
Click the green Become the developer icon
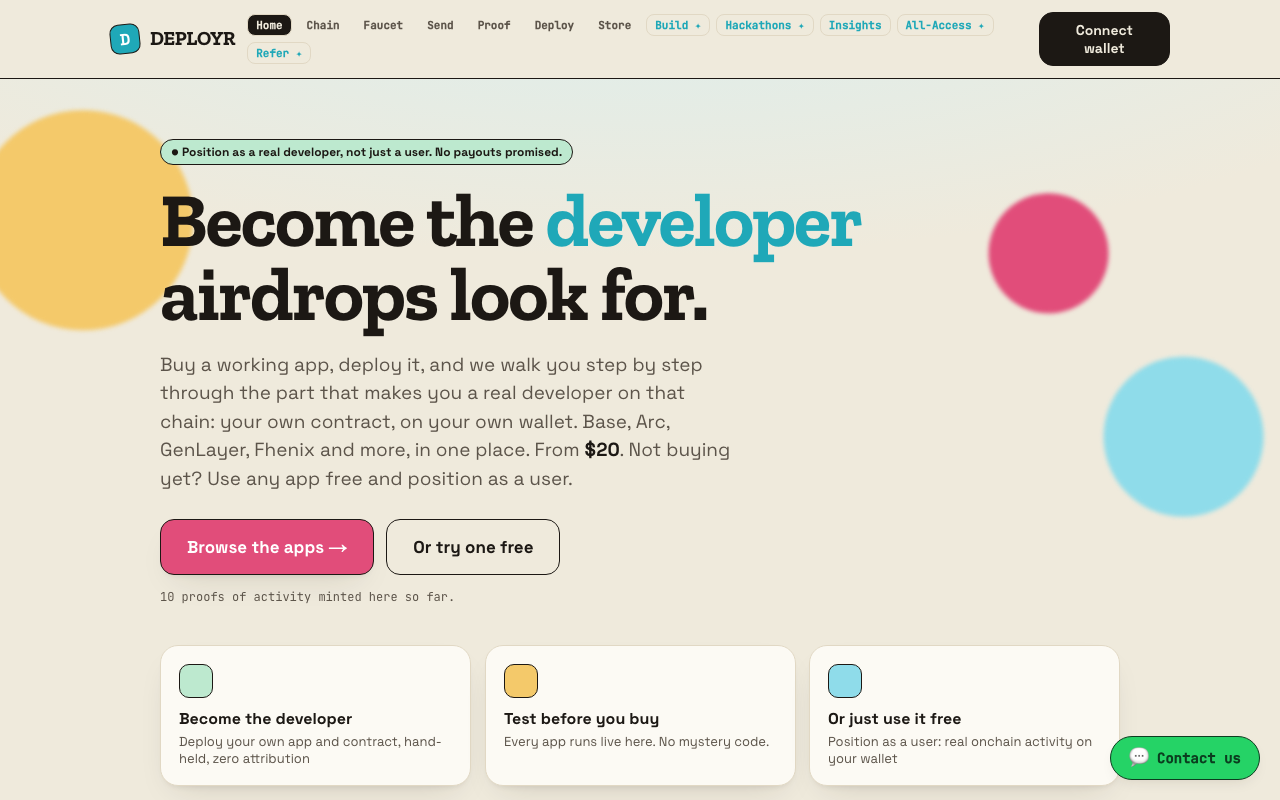[196, 681]
